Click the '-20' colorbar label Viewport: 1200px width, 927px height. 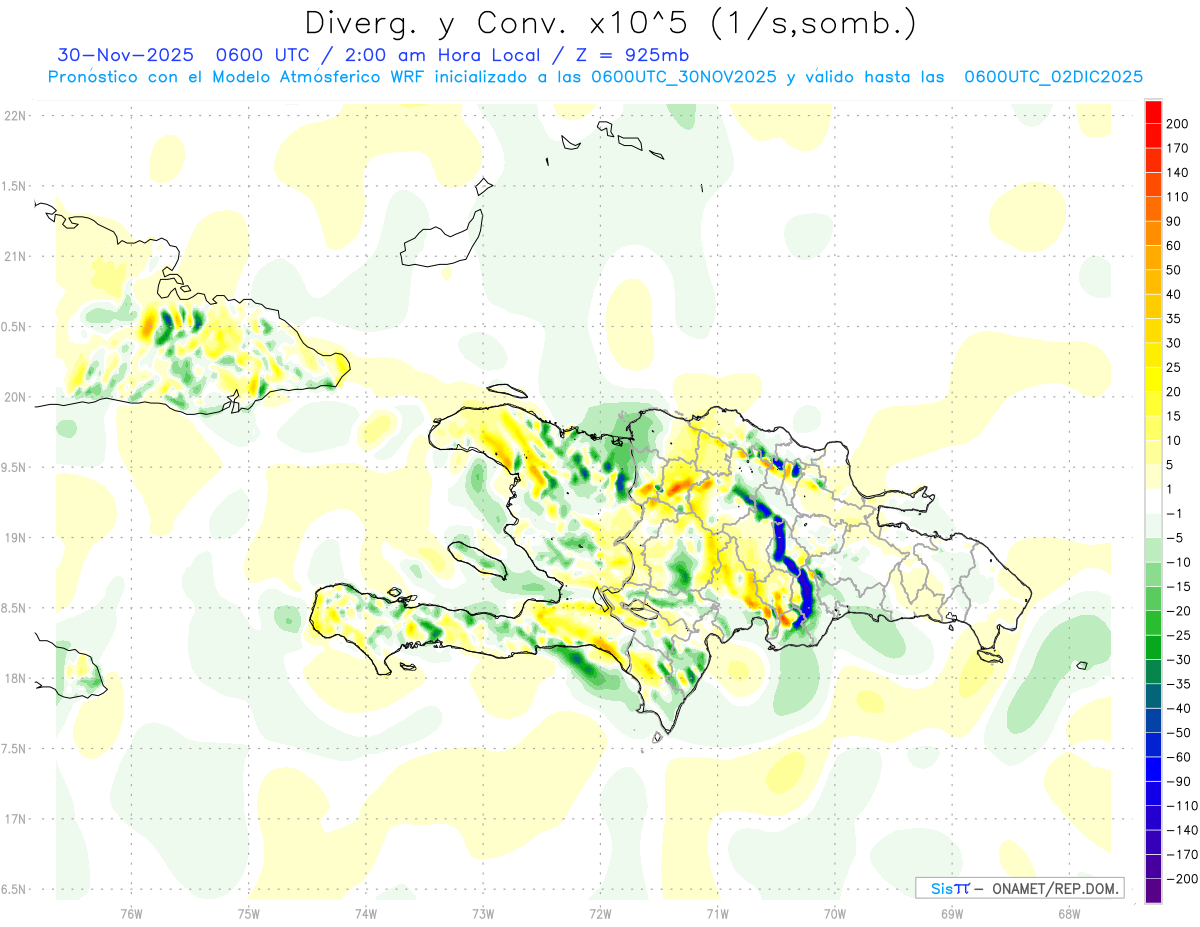(x=1179, y=611)
